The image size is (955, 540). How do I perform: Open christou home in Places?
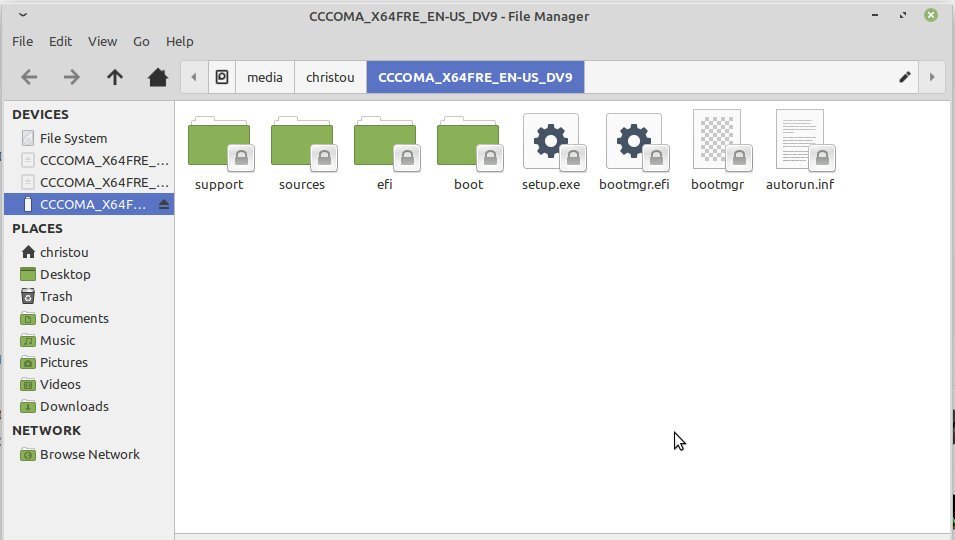89,252
